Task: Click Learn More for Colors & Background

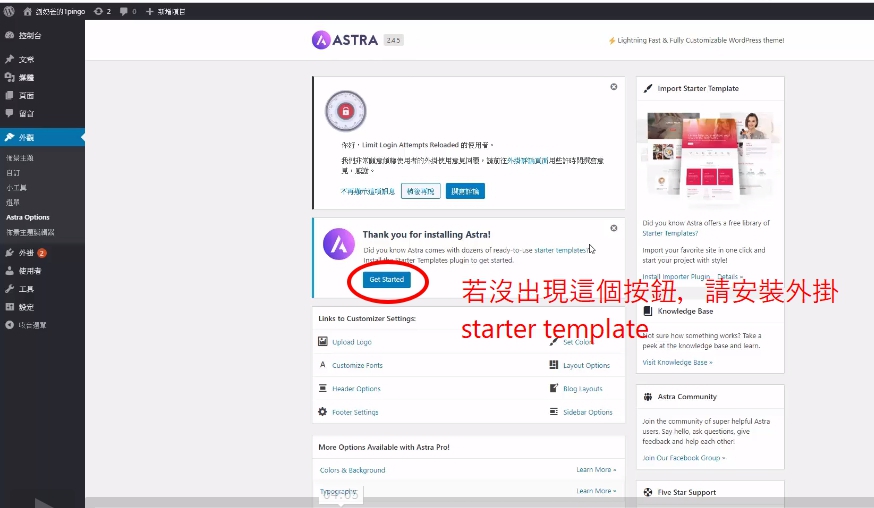Action: click(x=596, y=470)
